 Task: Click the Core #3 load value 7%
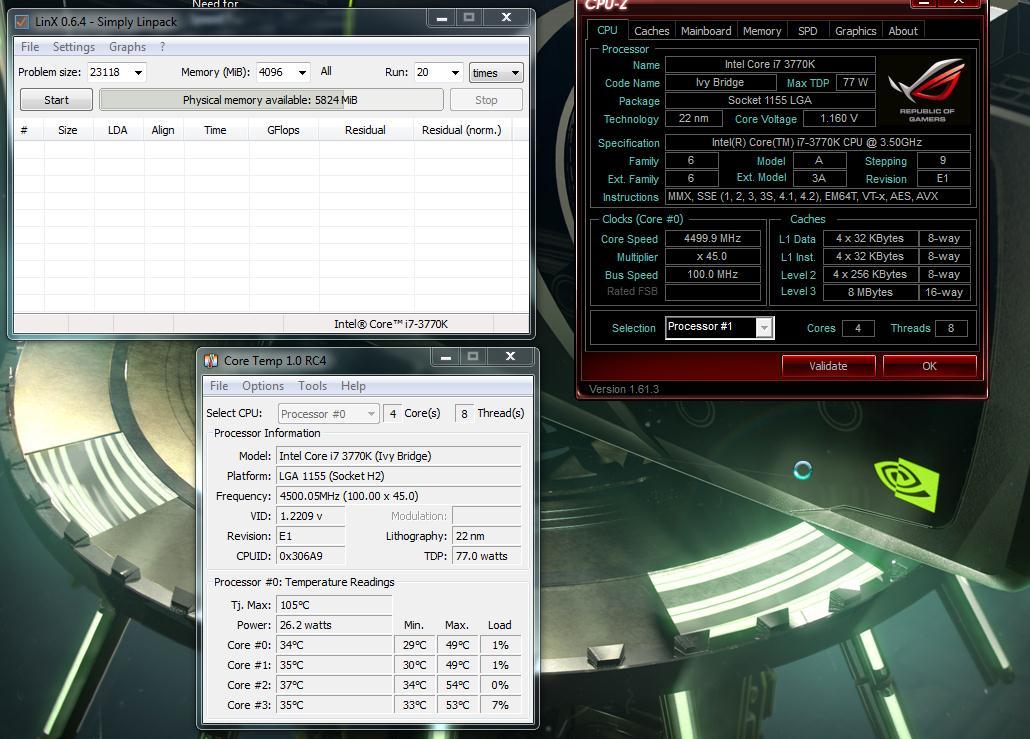pyautogui.click(x=500, y=705)
